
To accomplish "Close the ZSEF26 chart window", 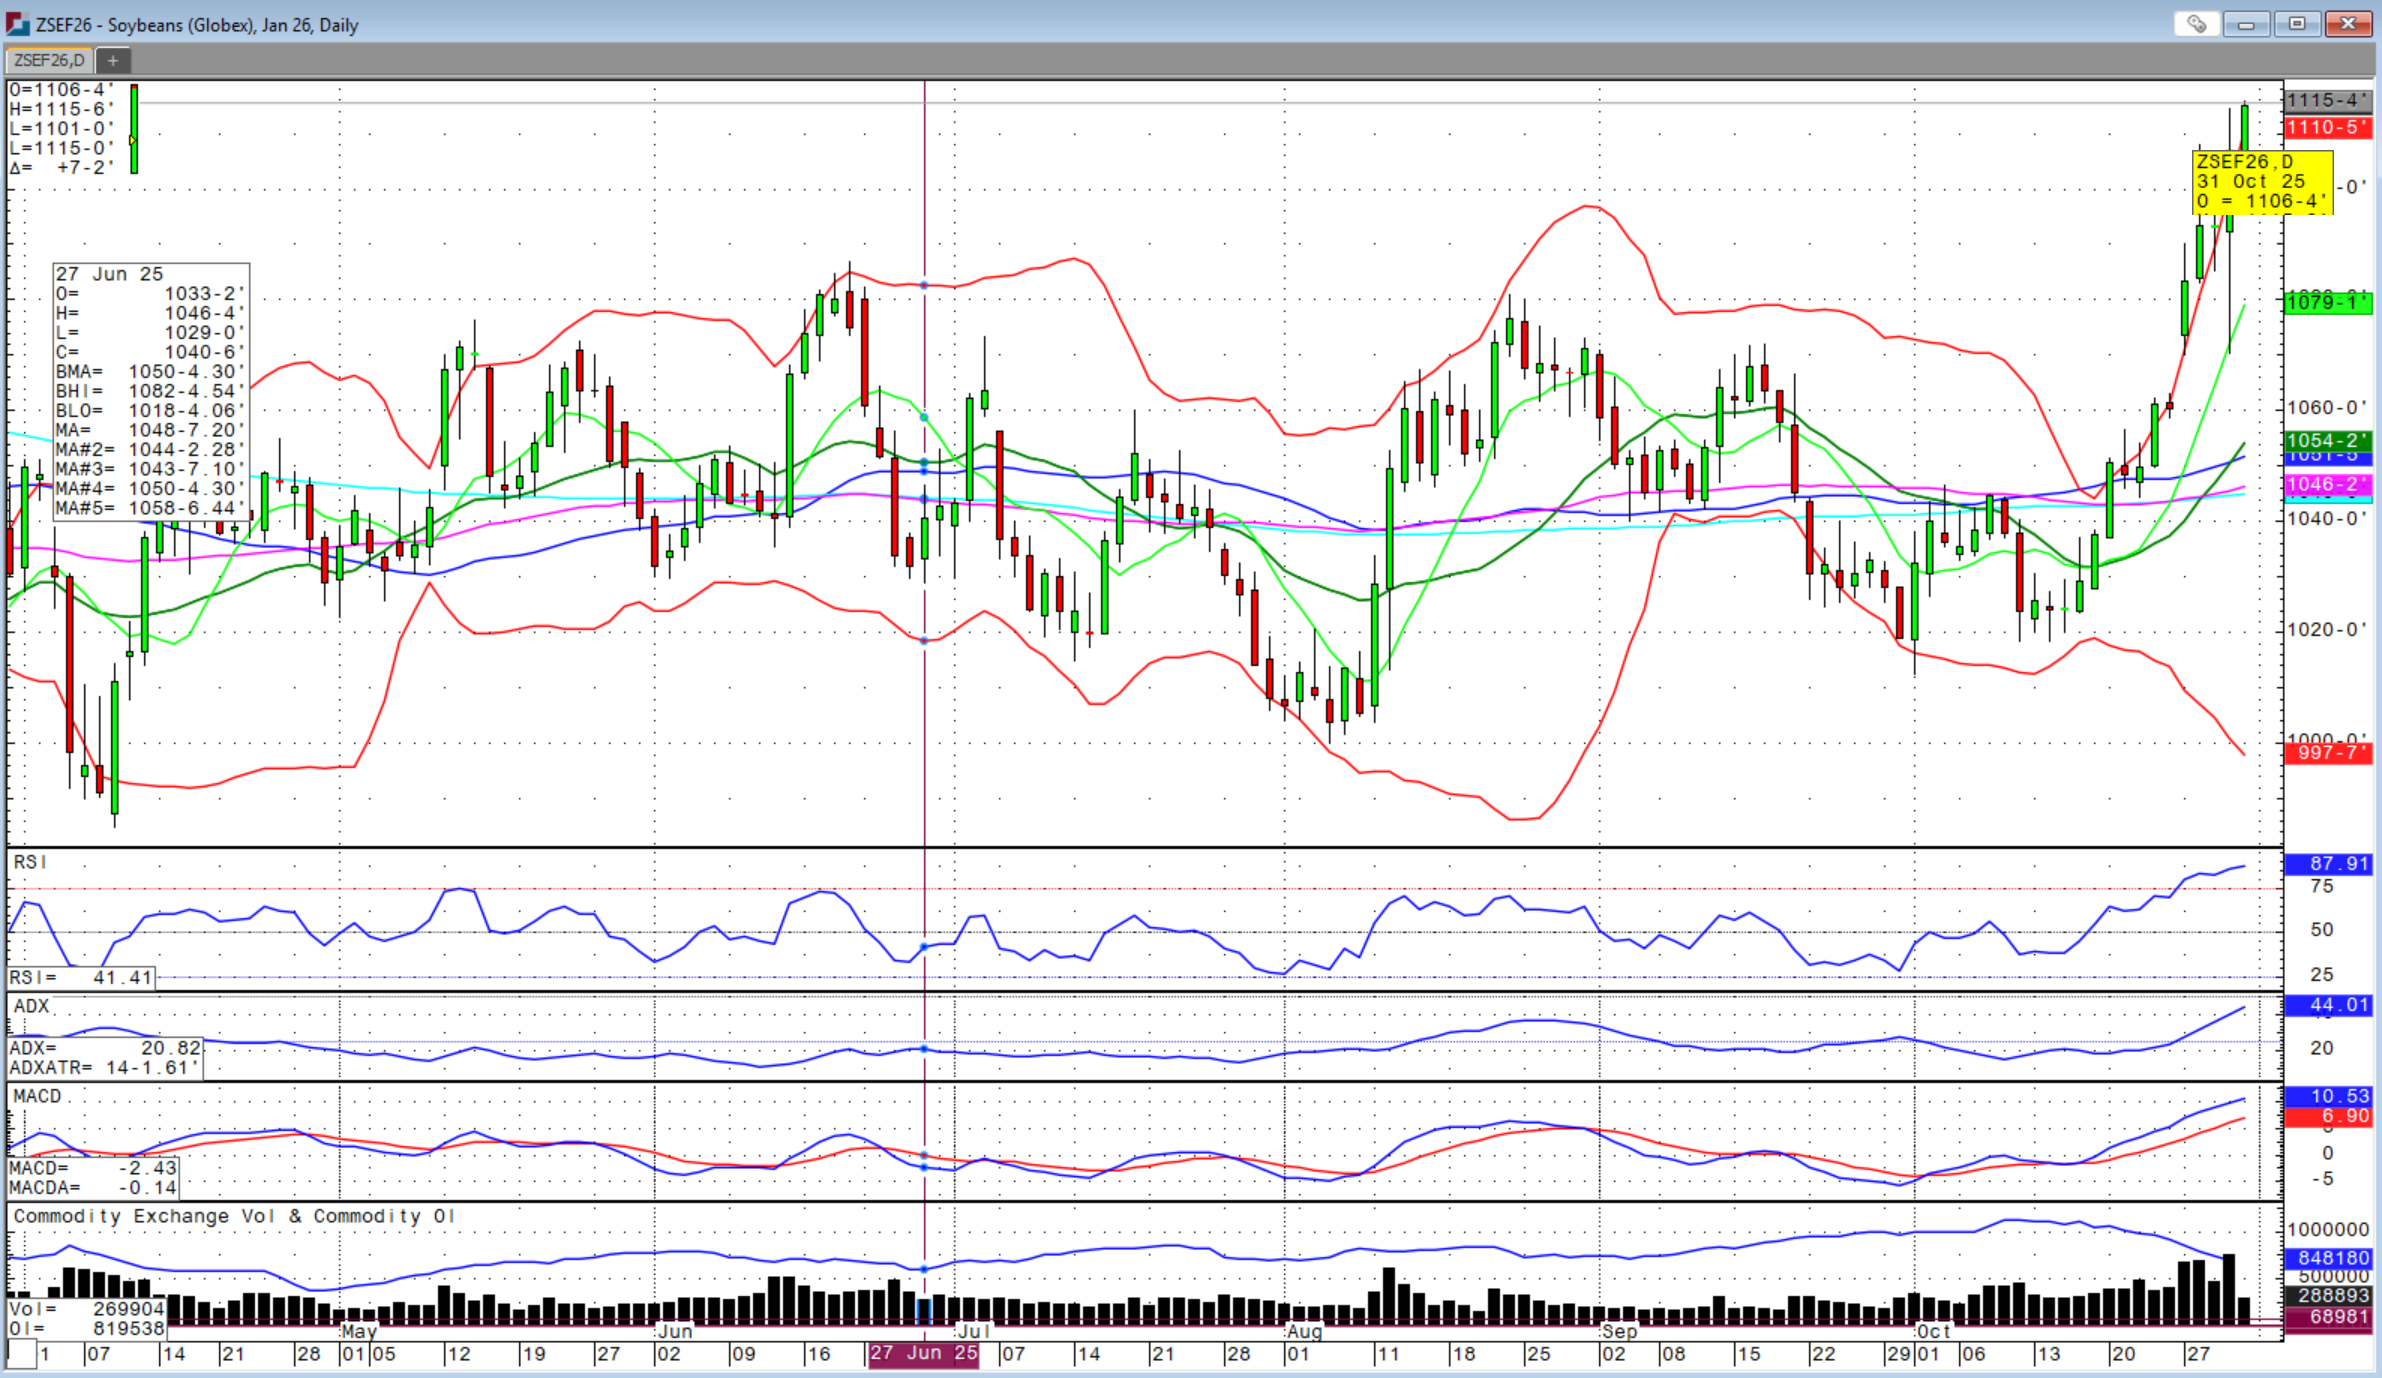I will point(2348,24).
